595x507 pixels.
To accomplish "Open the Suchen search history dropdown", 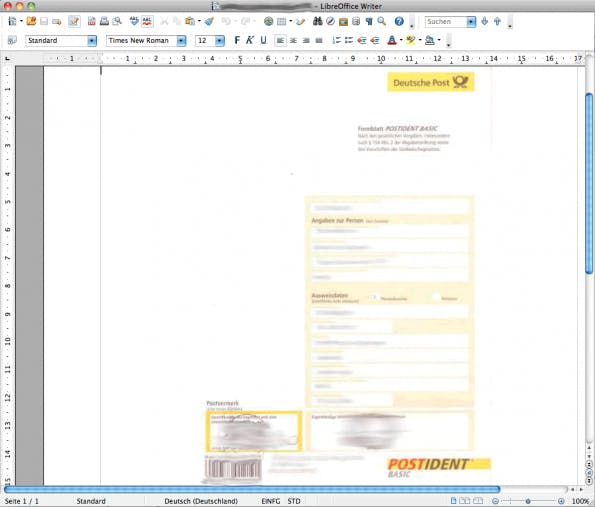I will click(x=471, y=22).
